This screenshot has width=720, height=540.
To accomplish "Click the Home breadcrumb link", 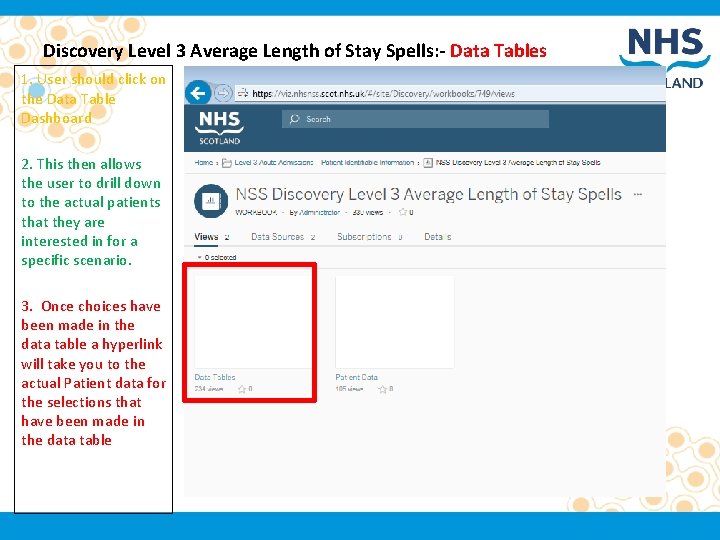I will pos(203,163).
